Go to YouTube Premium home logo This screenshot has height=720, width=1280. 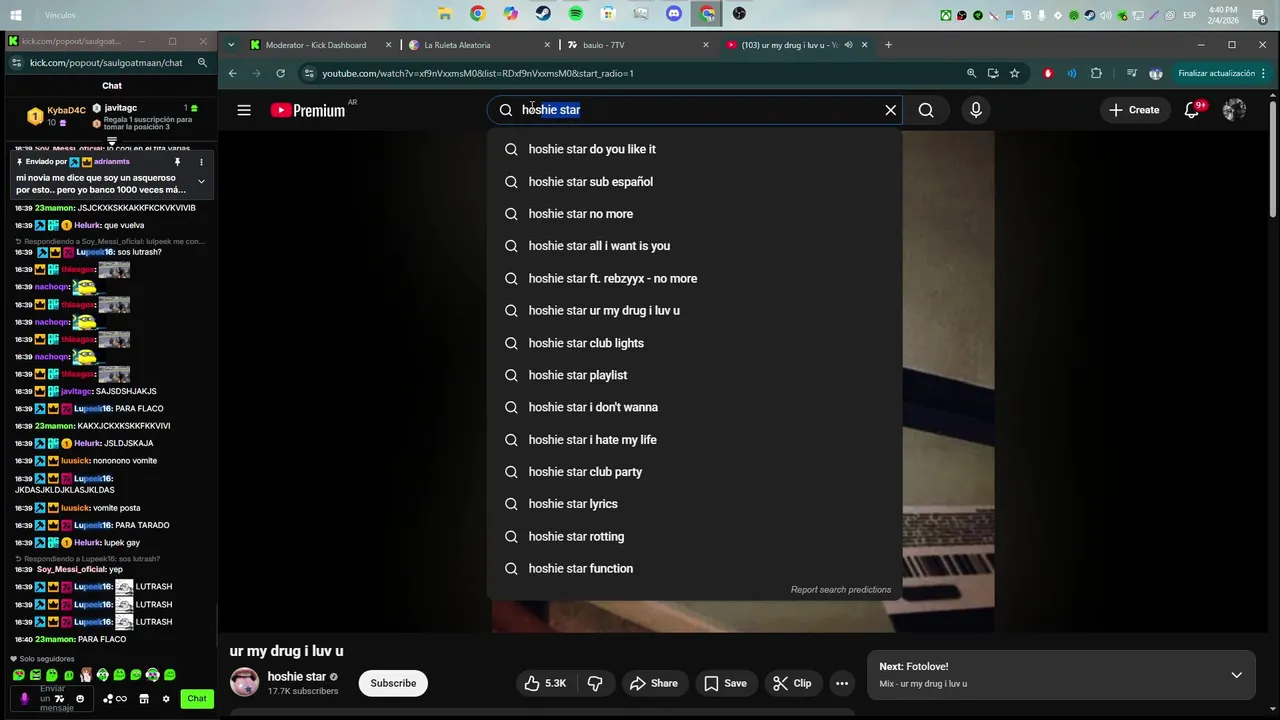point(308,110)
